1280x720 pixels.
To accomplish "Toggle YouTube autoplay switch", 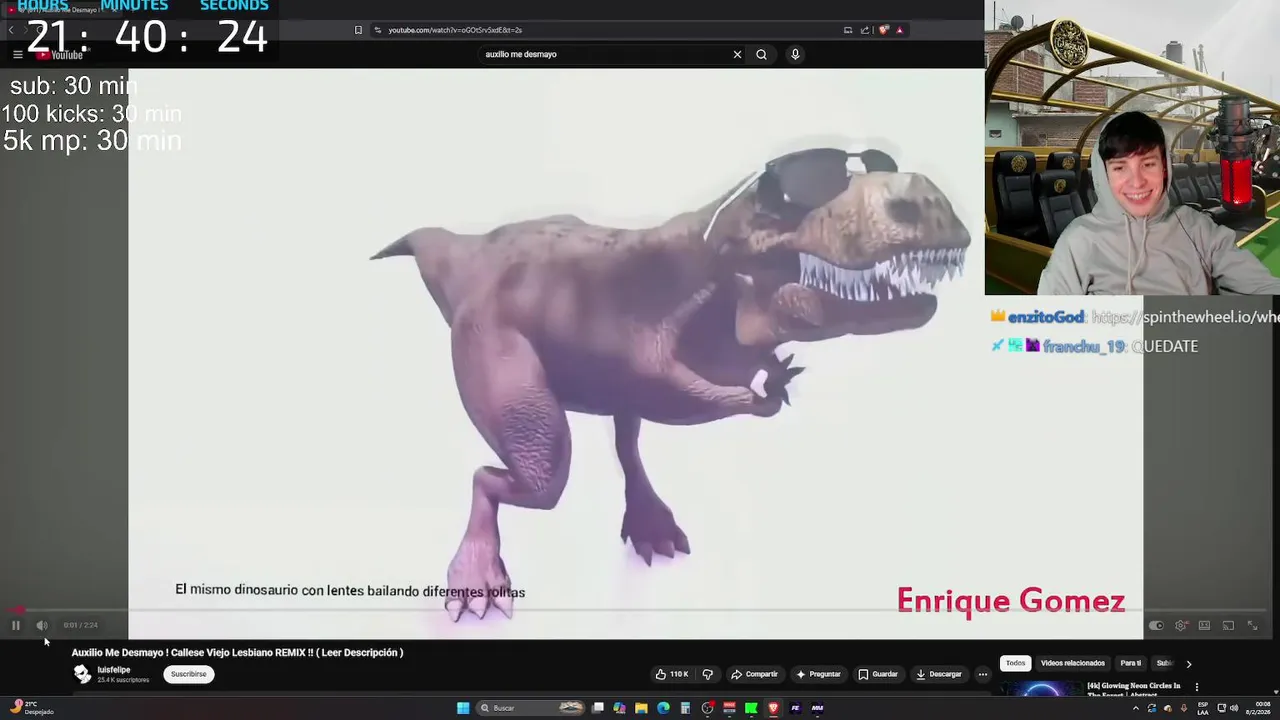I will [1156, 625].
